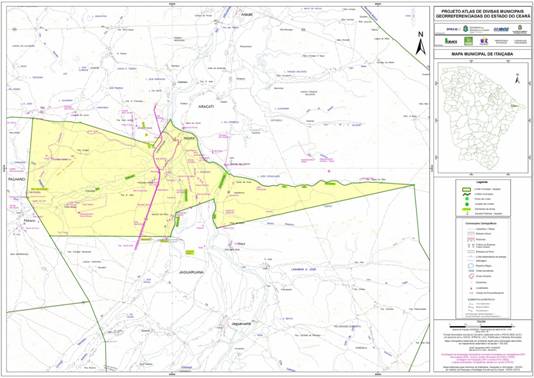The image size is (534, 378).
Task: Click the green rectangle boundary symbol in the legend
Action: (x=466, y=189)
